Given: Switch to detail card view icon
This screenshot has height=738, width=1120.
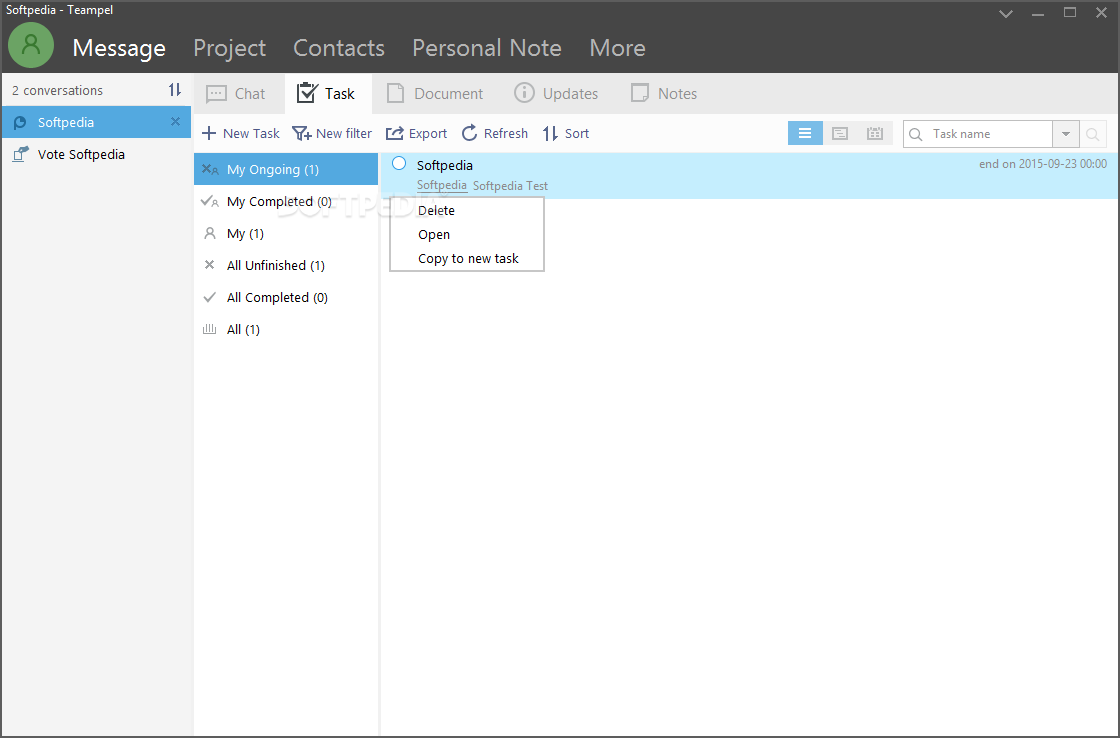Looking at the screenshot, I should (x=840, y=134).
